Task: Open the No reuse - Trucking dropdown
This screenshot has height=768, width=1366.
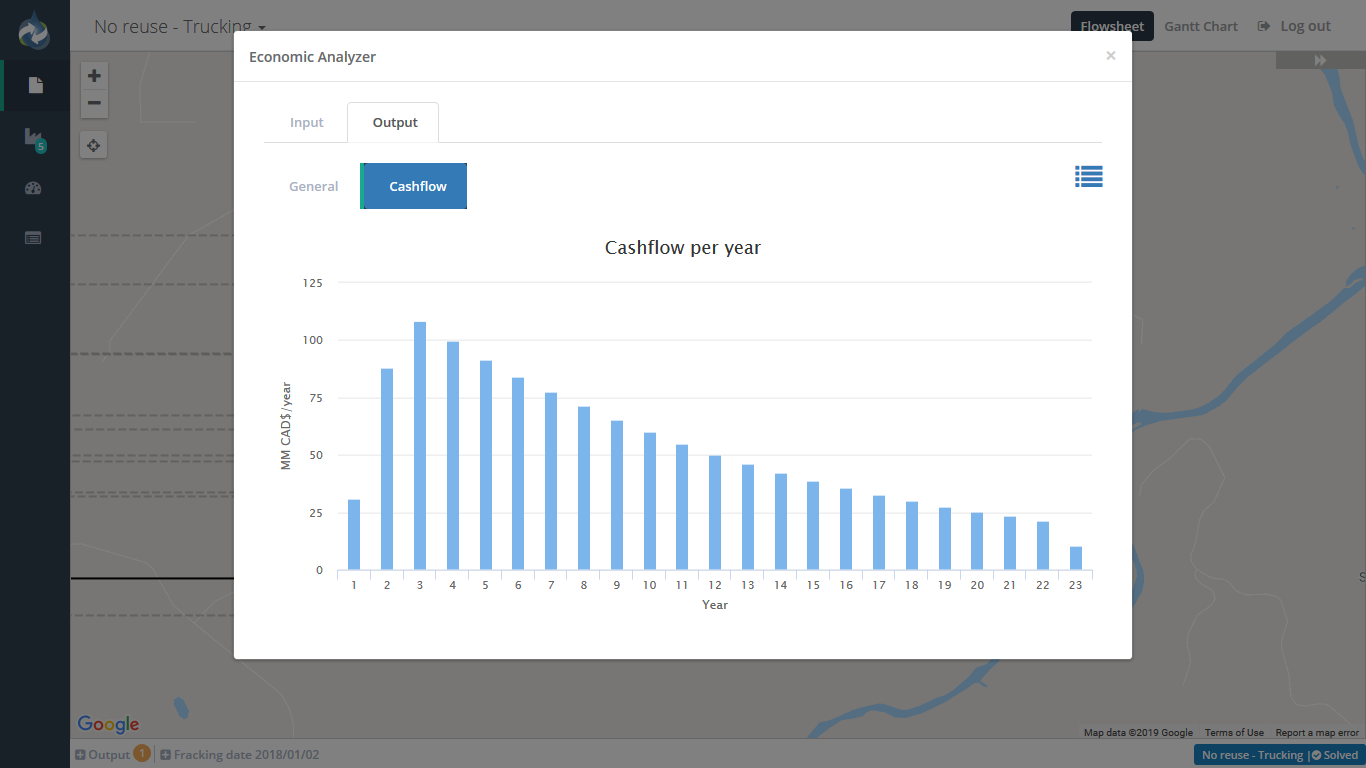Action: 180,27
